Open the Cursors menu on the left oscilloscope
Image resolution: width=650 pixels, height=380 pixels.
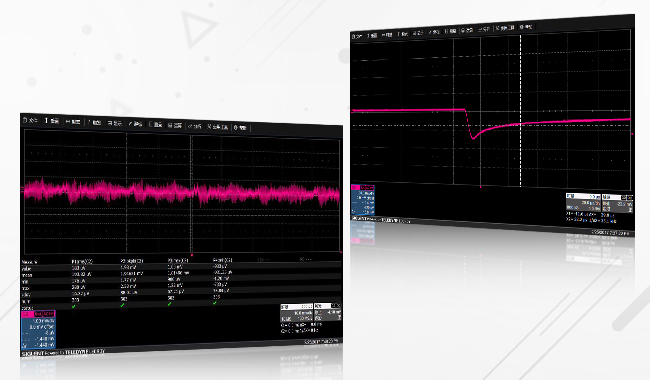coord(136,123)
